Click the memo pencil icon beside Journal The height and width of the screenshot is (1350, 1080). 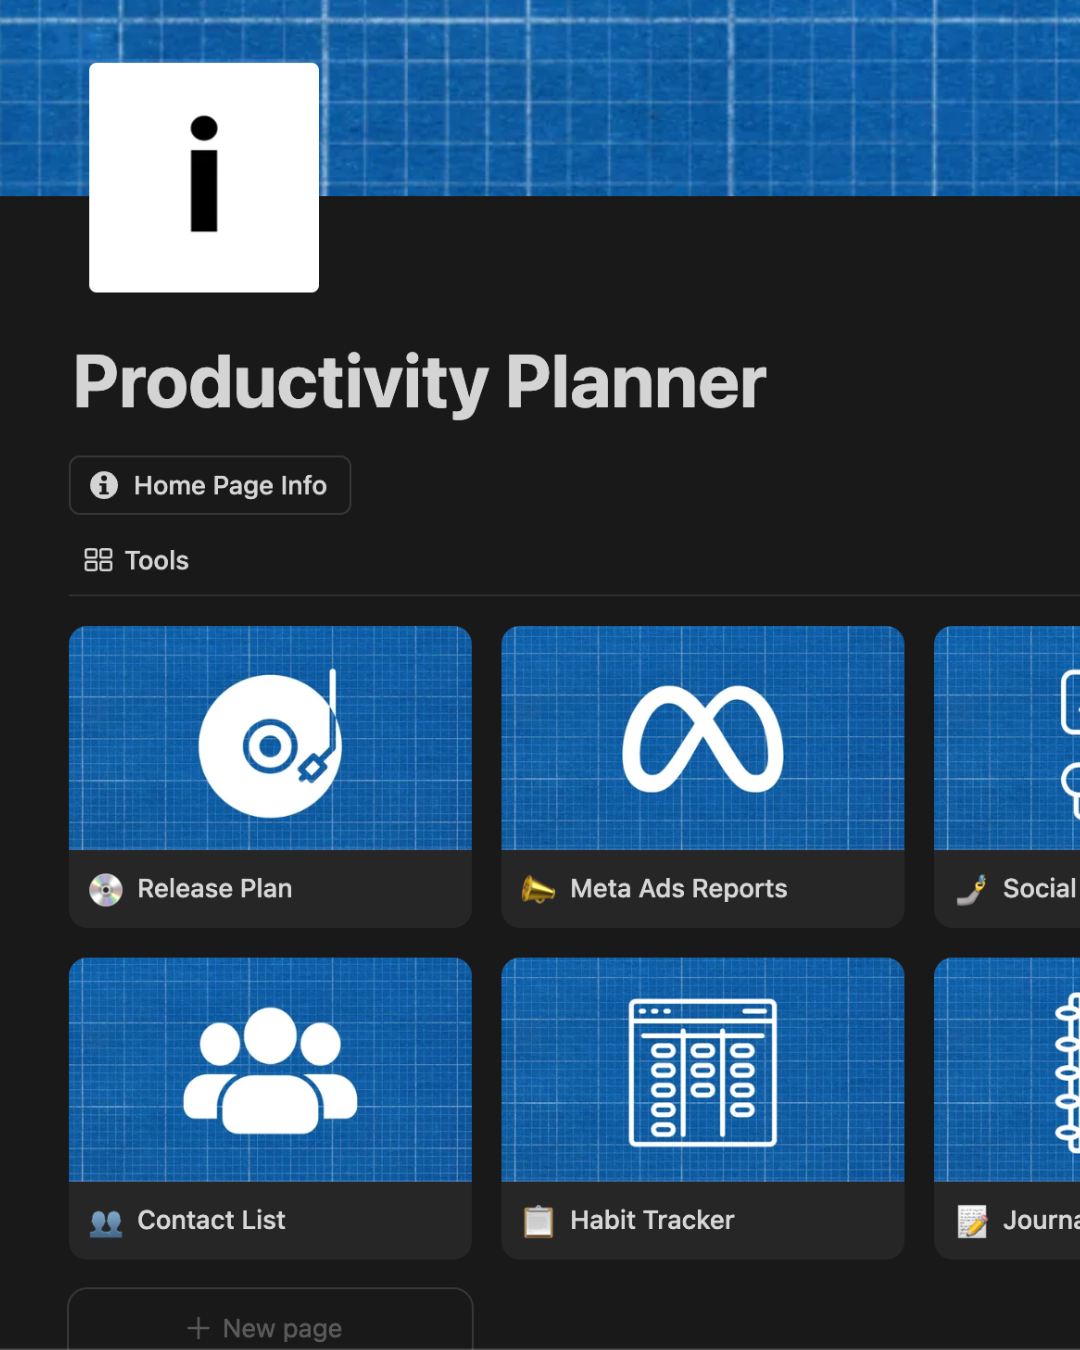click(x=972, y=1221)
